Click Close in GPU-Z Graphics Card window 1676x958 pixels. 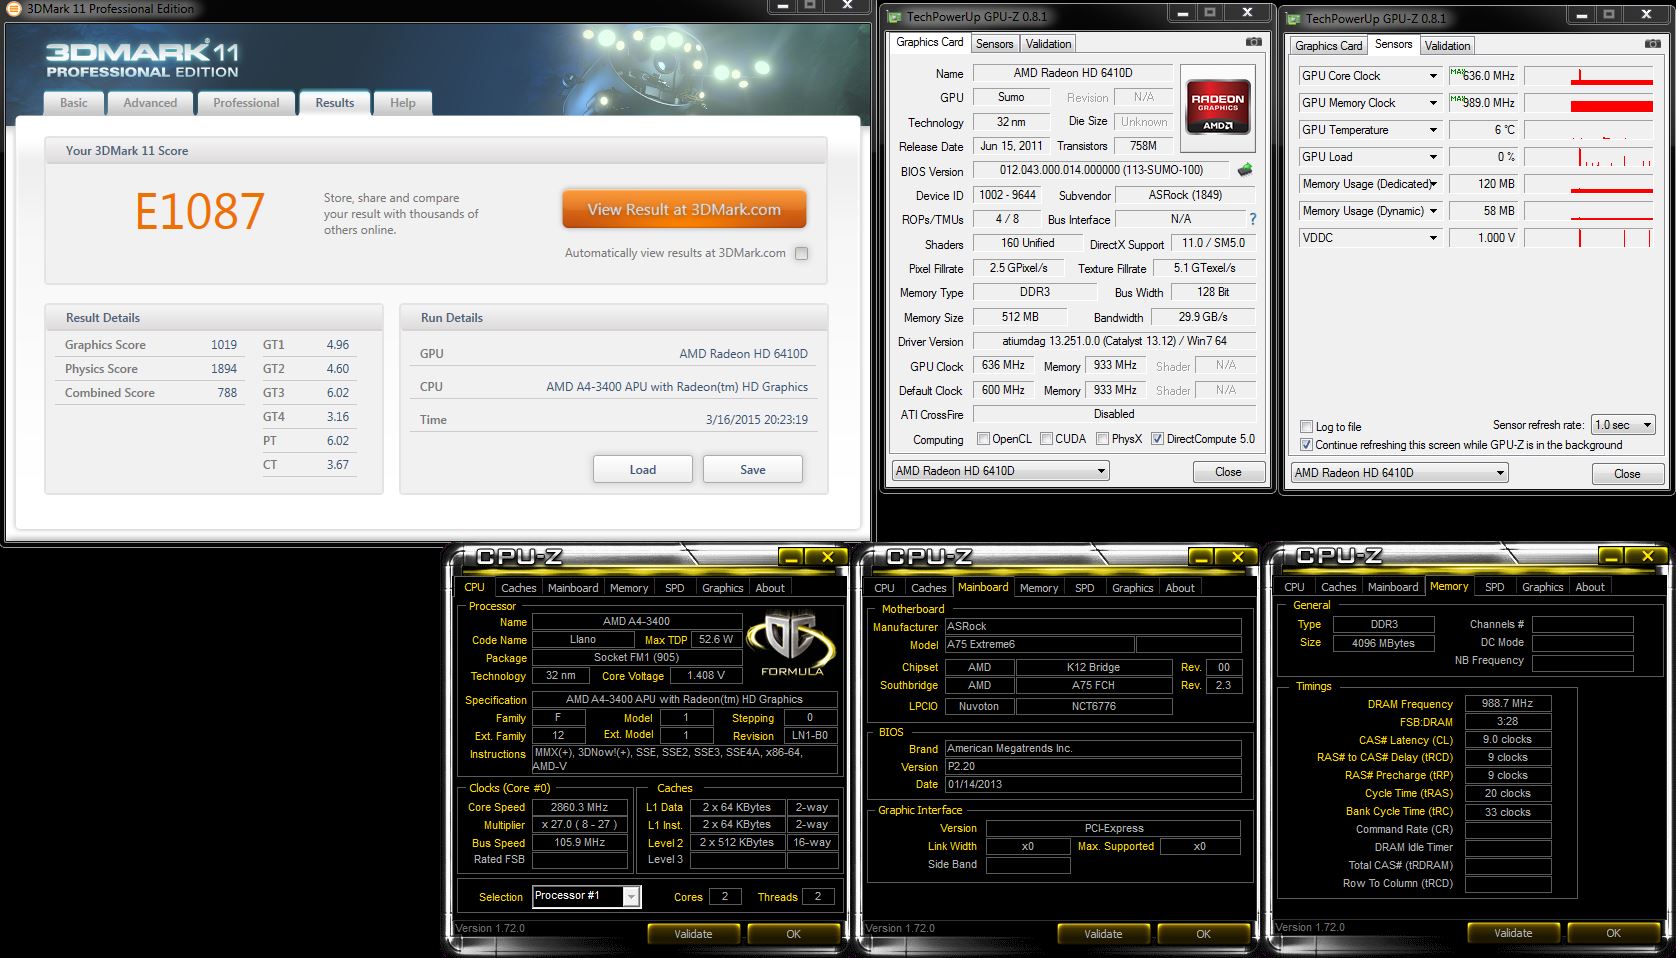click(1228, 472)
